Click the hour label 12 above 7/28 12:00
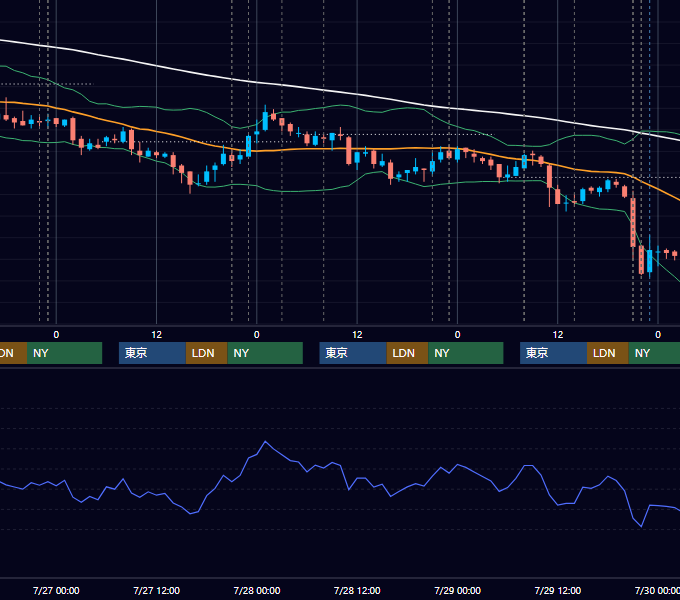This screenshot has height=600, width=680. click(x=357, y=335)
